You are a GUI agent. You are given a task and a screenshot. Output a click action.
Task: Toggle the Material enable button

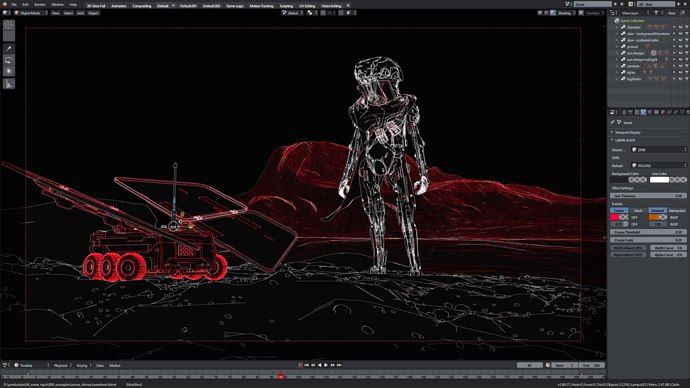[657, 211]
